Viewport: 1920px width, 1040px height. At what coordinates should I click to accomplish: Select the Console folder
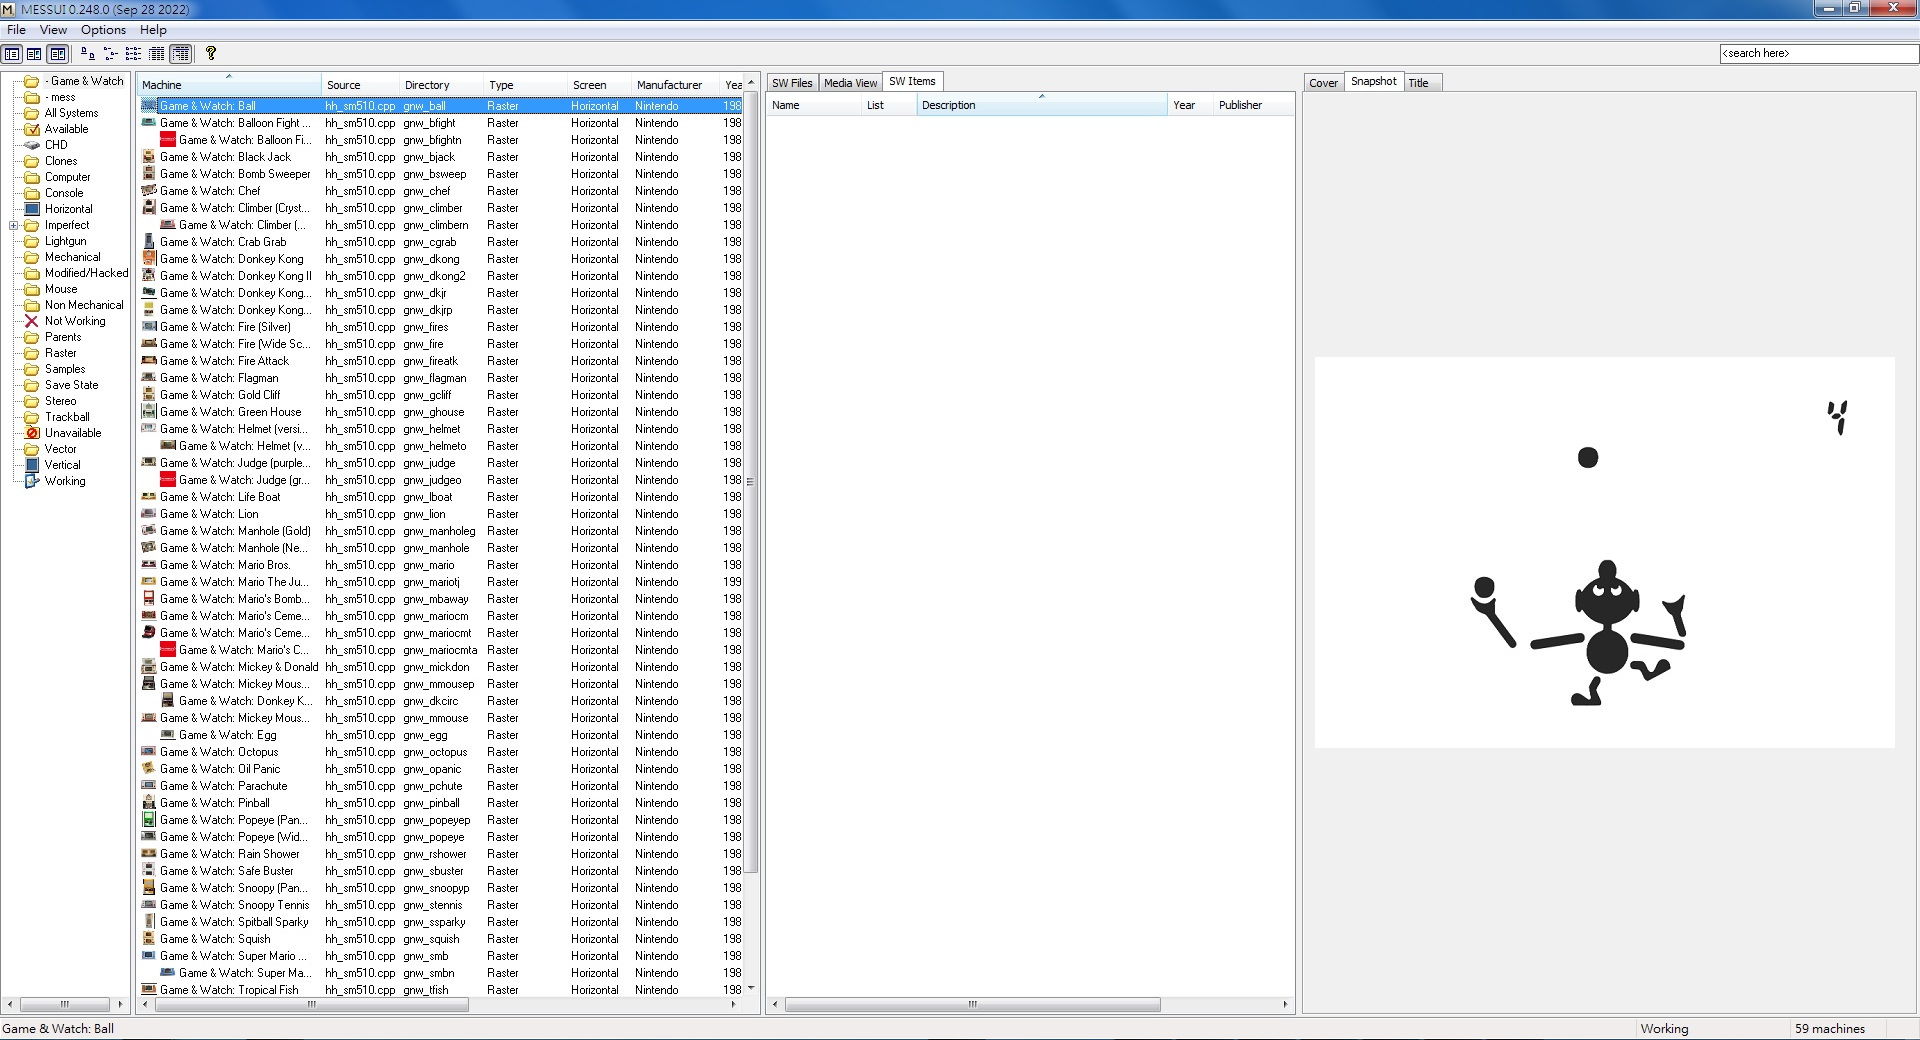click(54, 193)
